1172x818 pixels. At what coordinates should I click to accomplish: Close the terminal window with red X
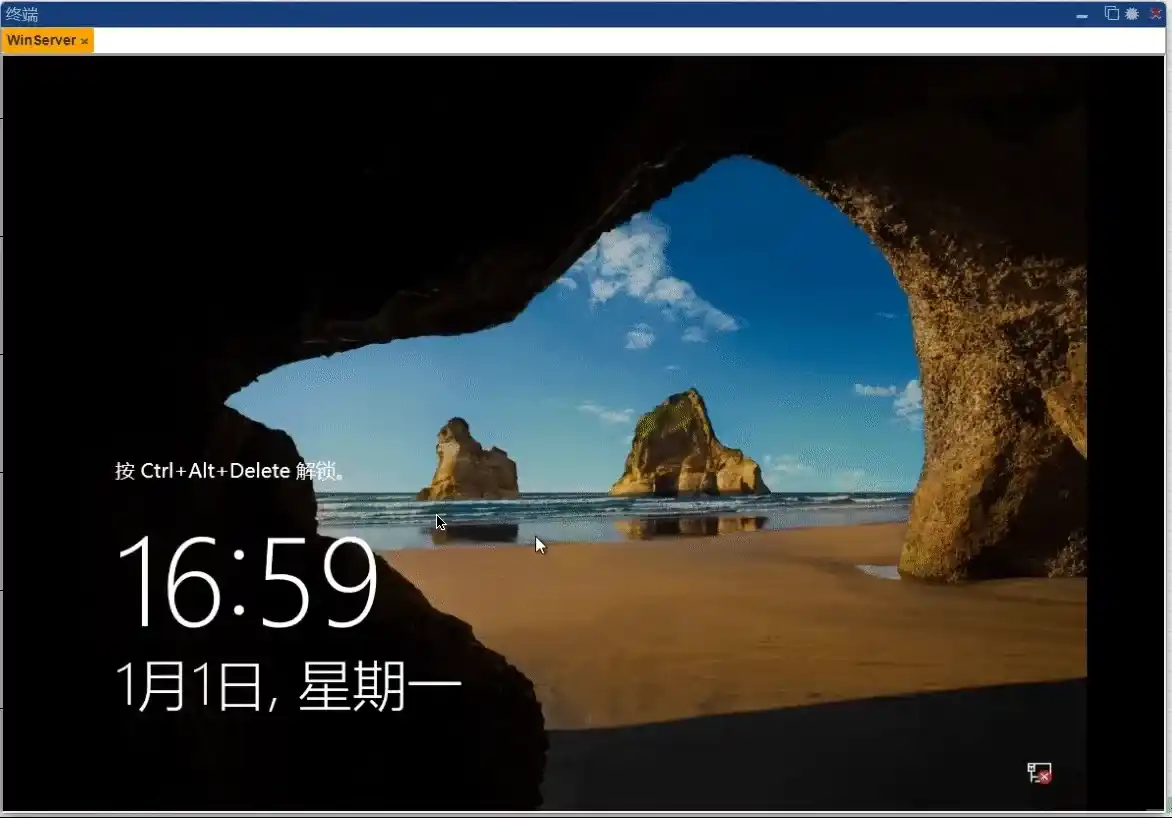[x=1156, y=13]
